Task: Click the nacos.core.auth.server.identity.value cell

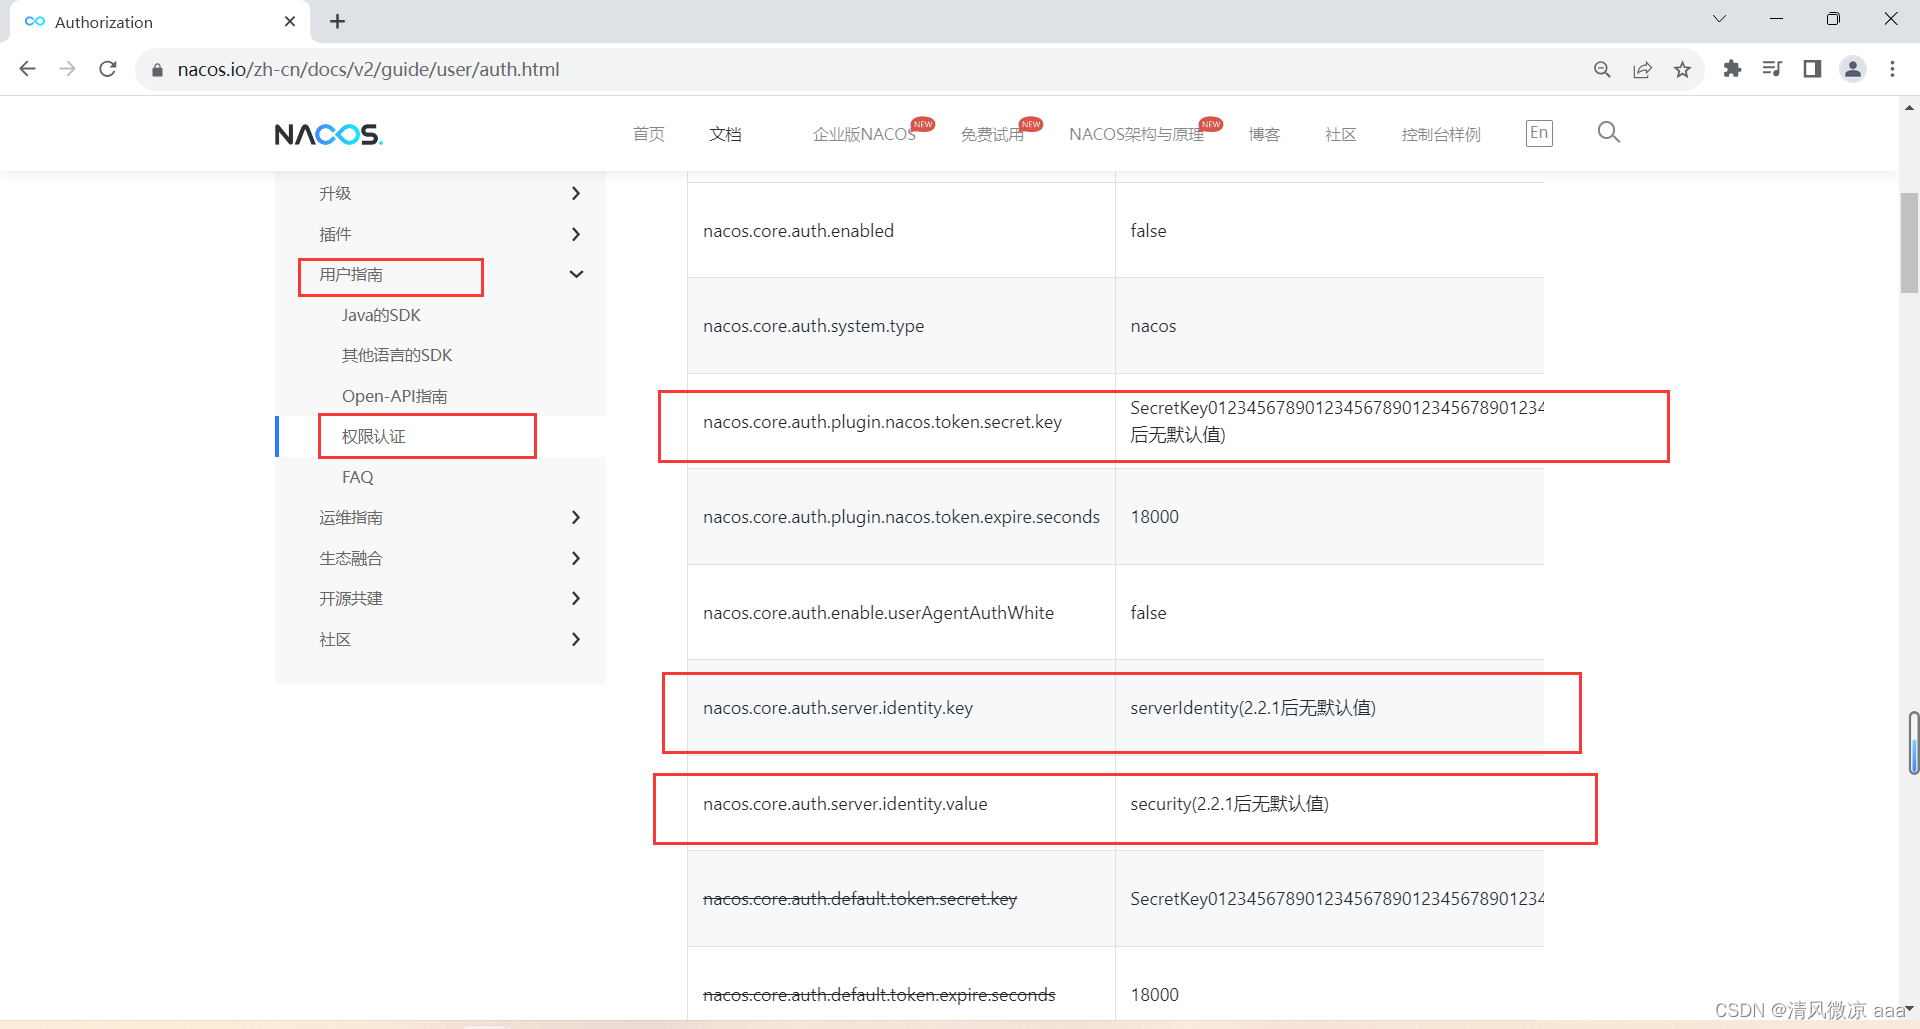Action: (901, 803)
